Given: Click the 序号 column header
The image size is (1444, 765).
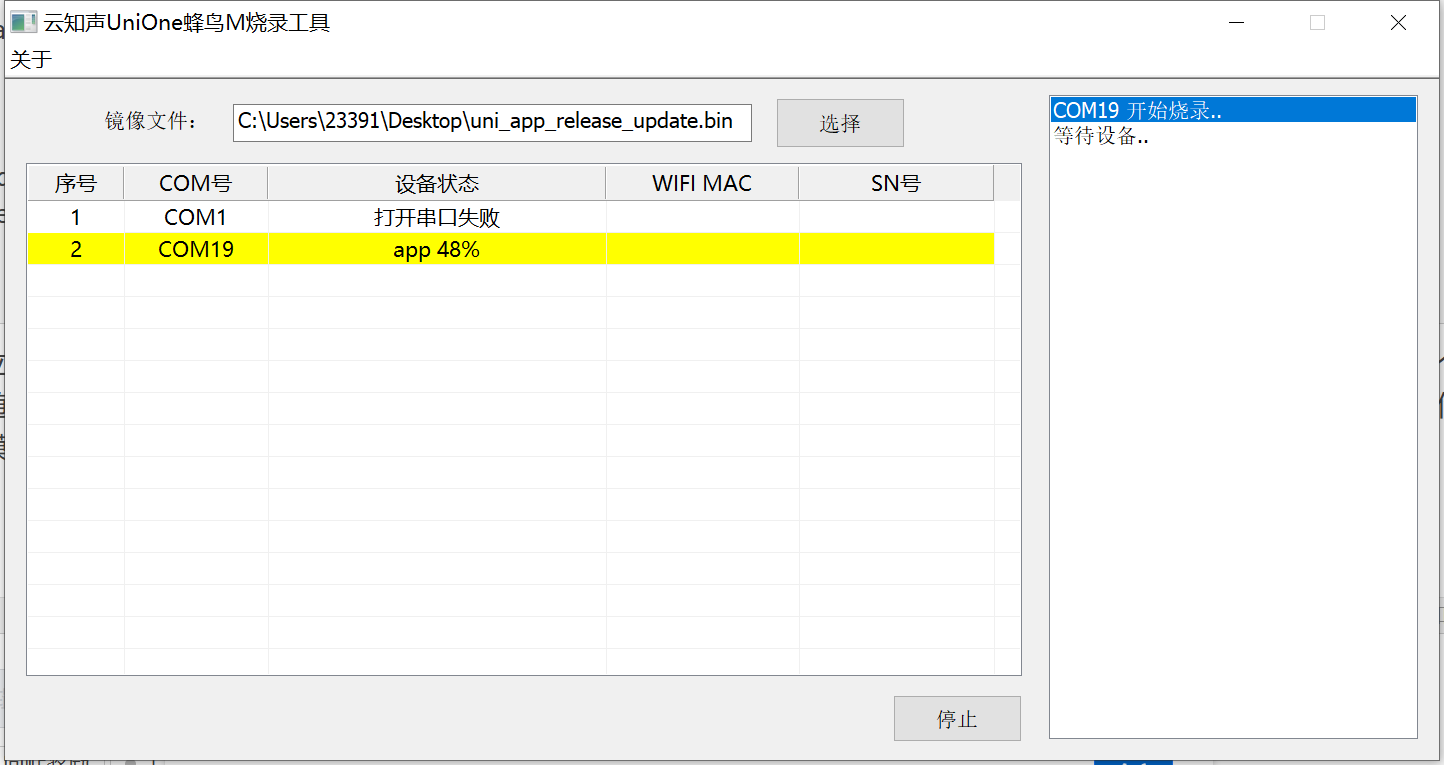Looking at the screenshot, I should click(75, 184).
